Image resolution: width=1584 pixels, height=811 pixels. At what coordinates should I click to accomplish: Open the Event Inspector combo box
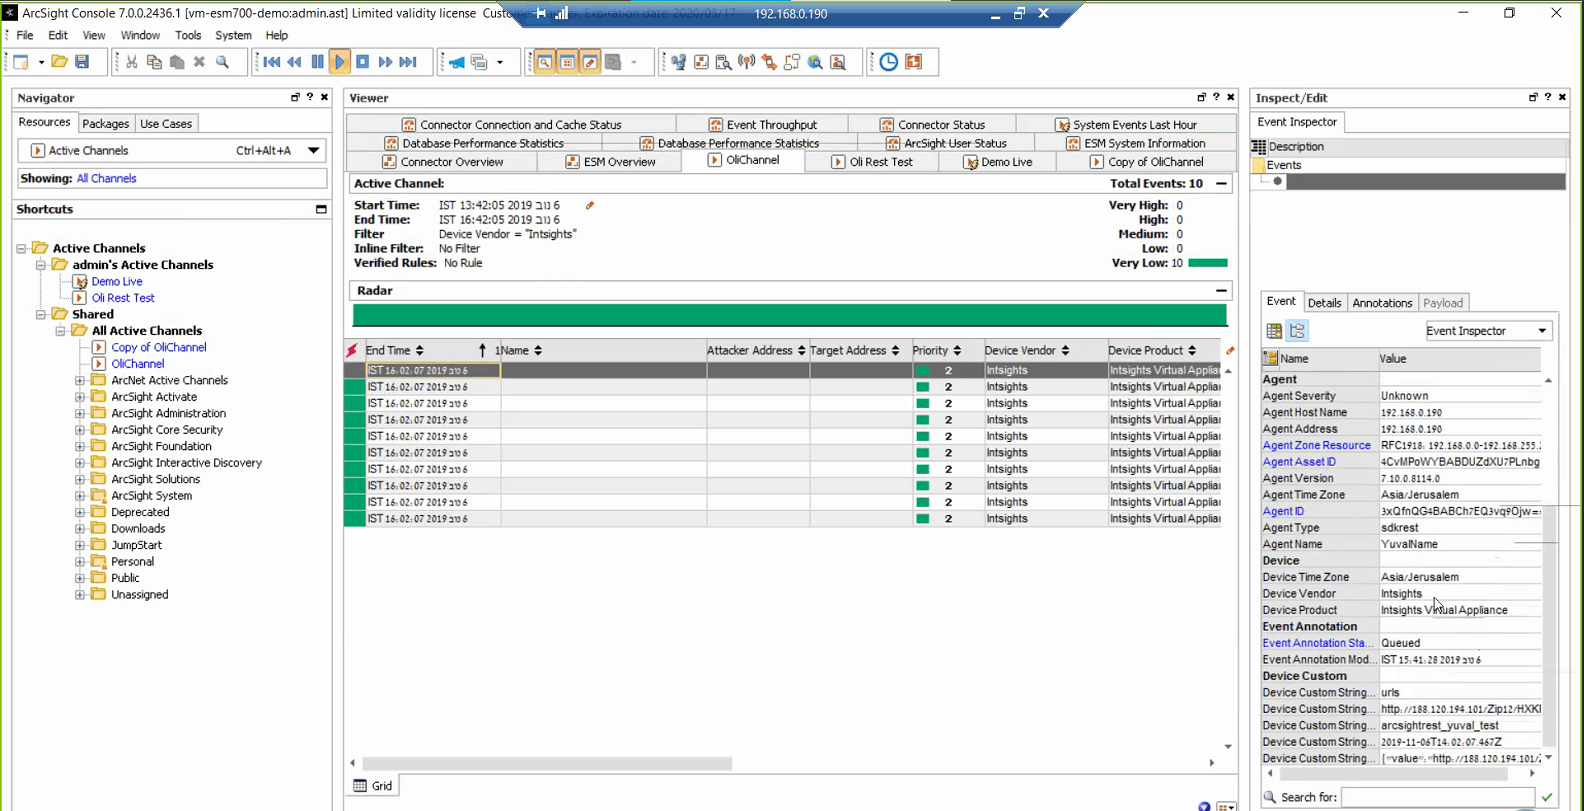1486,331
